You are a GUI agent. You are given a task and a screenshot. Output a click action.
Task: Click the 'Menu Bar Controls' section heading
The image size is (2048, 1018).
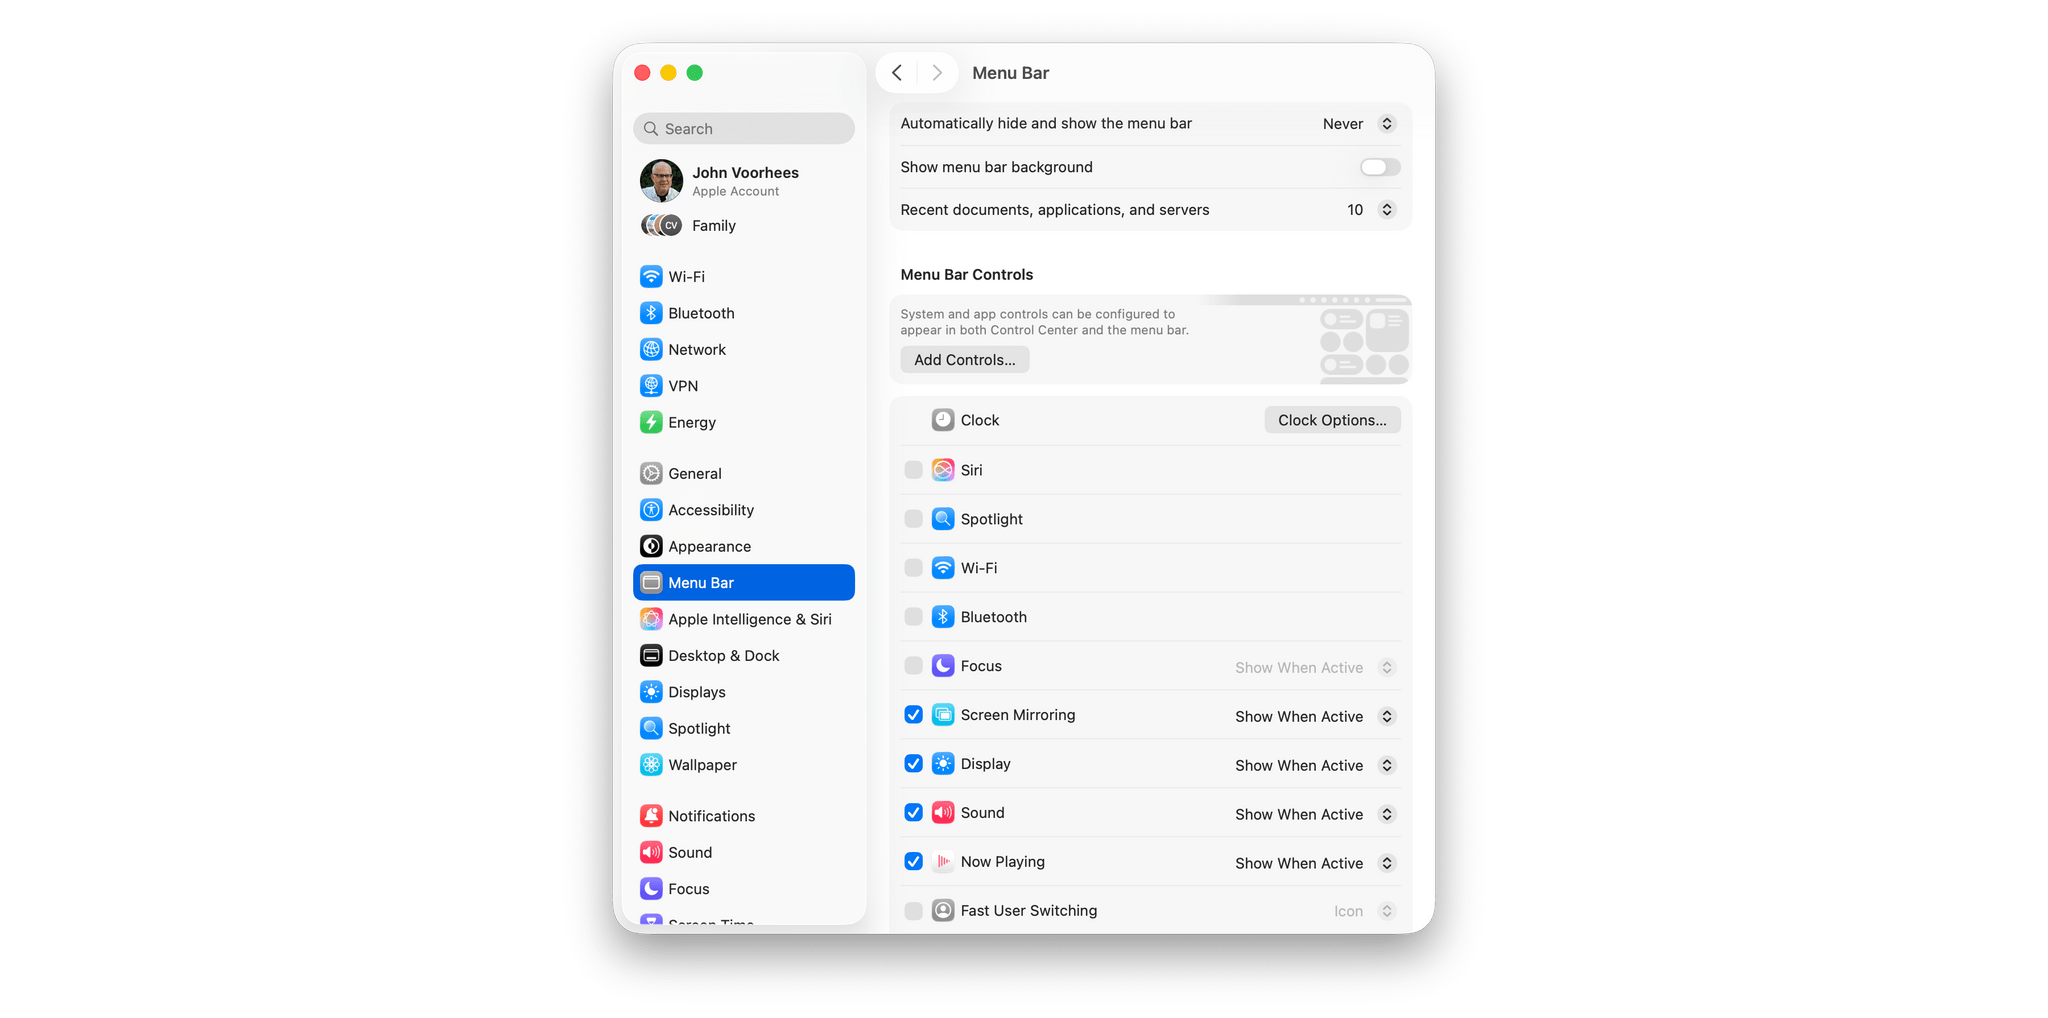click(967, 275)
